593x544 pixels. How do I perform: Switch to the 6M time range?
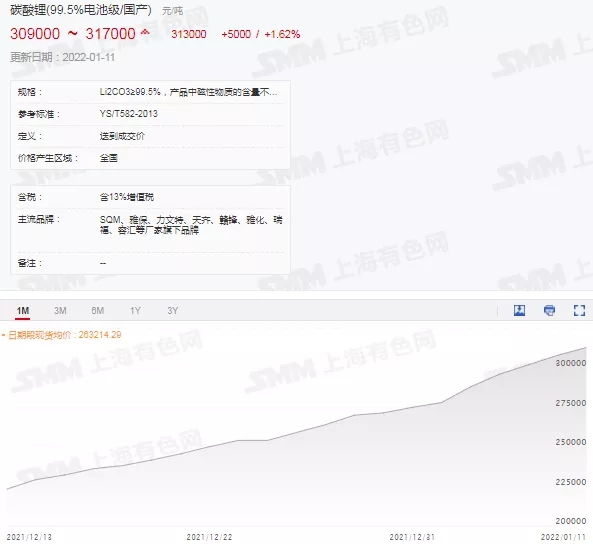98,311
